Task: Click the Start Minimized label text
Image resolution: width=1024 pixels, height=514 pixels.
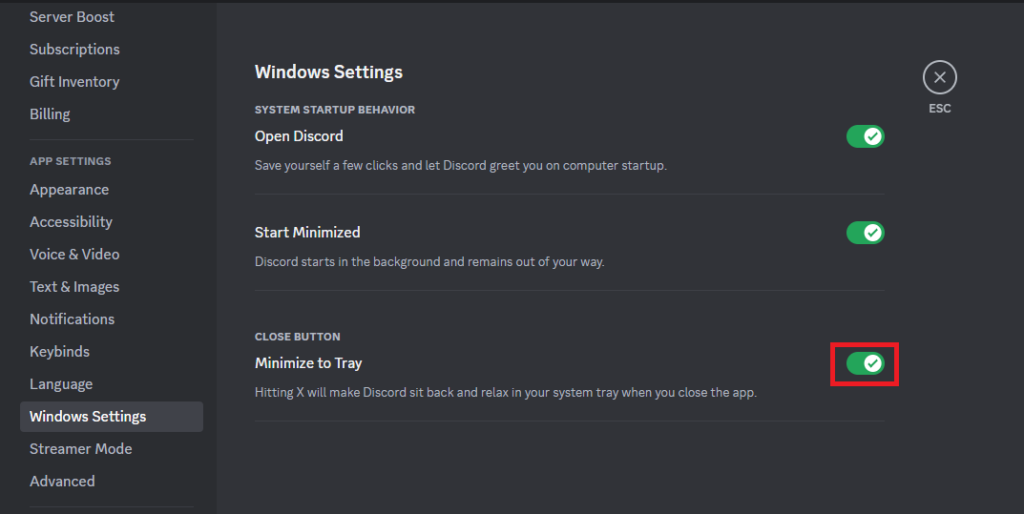Action: 307,232
